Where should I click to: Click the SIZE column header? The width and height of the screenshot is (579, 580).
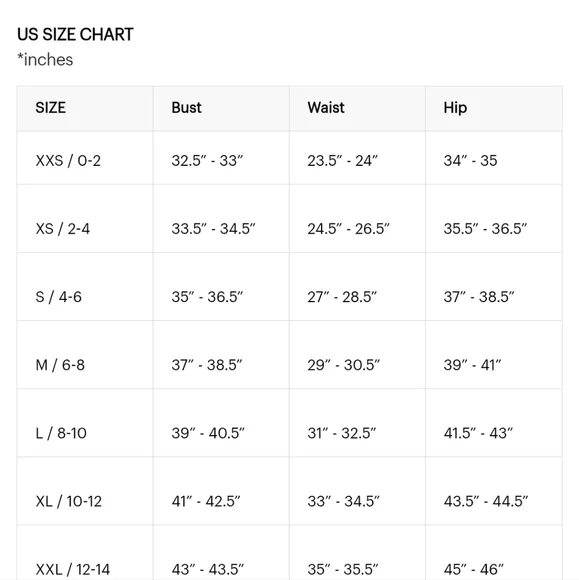pyautogui.click(x=51, y=108)
